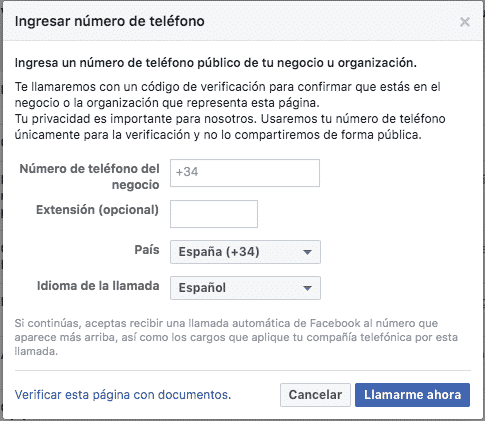
Task: Open Verificar esta página con documentos link
Action: pos(123,395)
